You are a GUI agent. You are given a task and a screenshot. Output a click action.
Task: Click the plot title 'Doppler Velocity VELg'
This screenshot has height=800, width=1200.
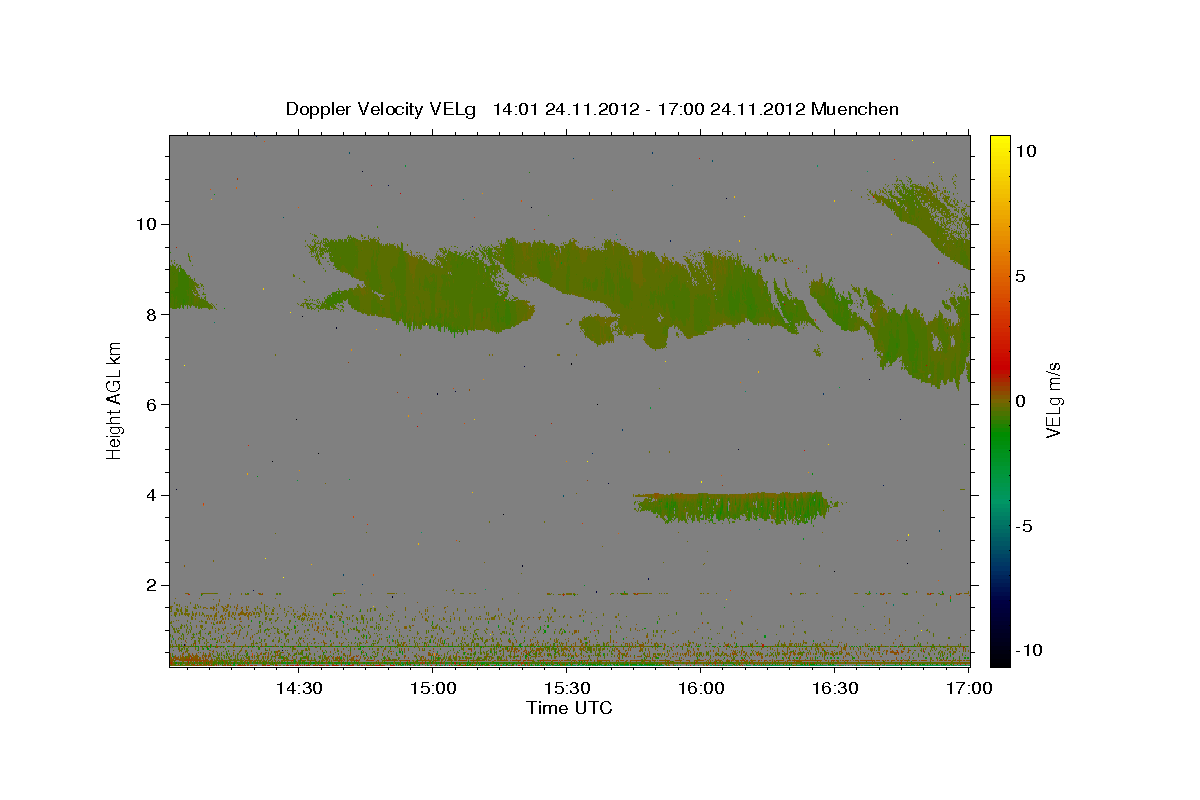point(383,109)
